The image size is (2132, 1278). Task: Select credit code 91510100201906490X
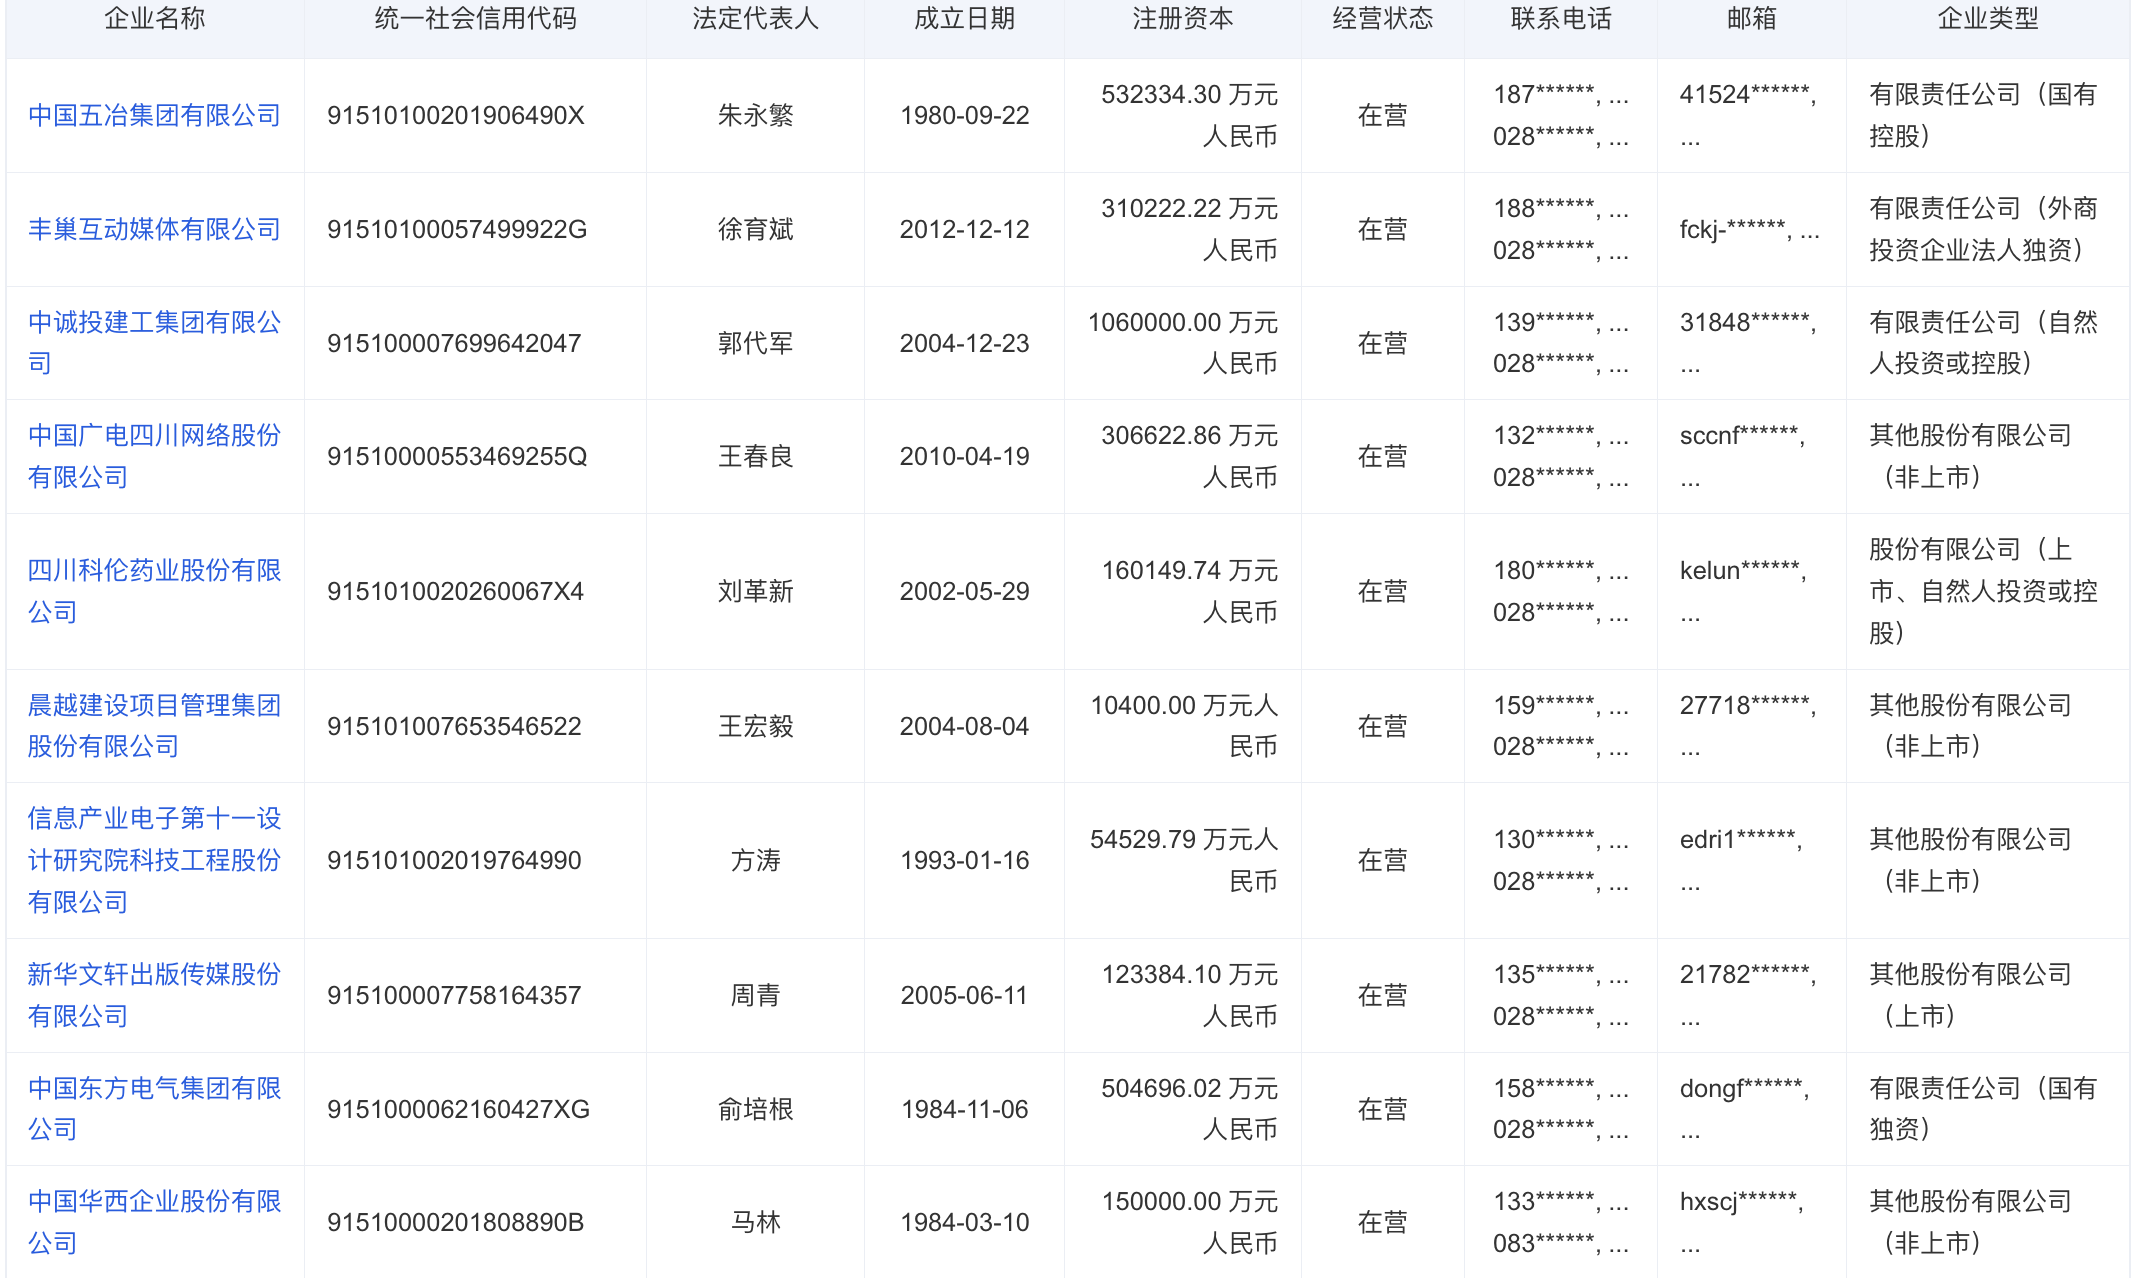click(456, 115)
